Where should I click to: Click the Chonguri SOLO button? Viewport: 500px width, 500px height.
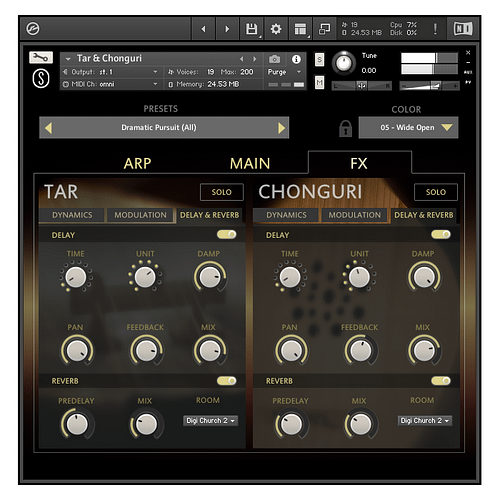pyautogui.click(x=436, y=192)
